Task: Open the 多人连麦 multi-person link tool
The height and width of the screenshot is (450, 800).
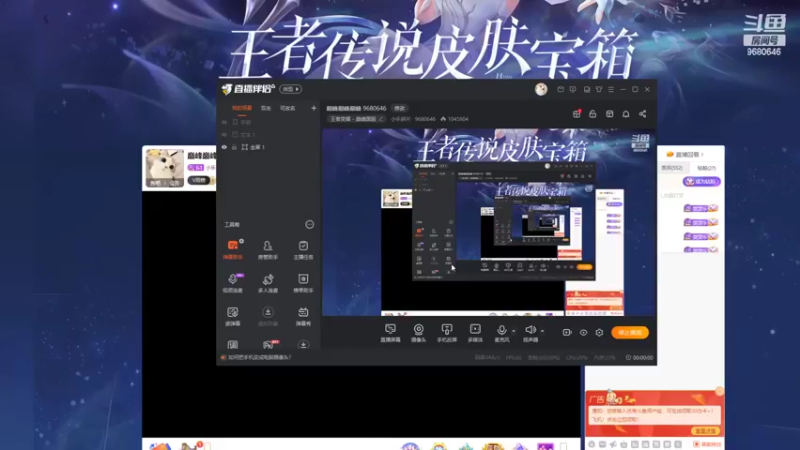Action: (x=268, y=283)
